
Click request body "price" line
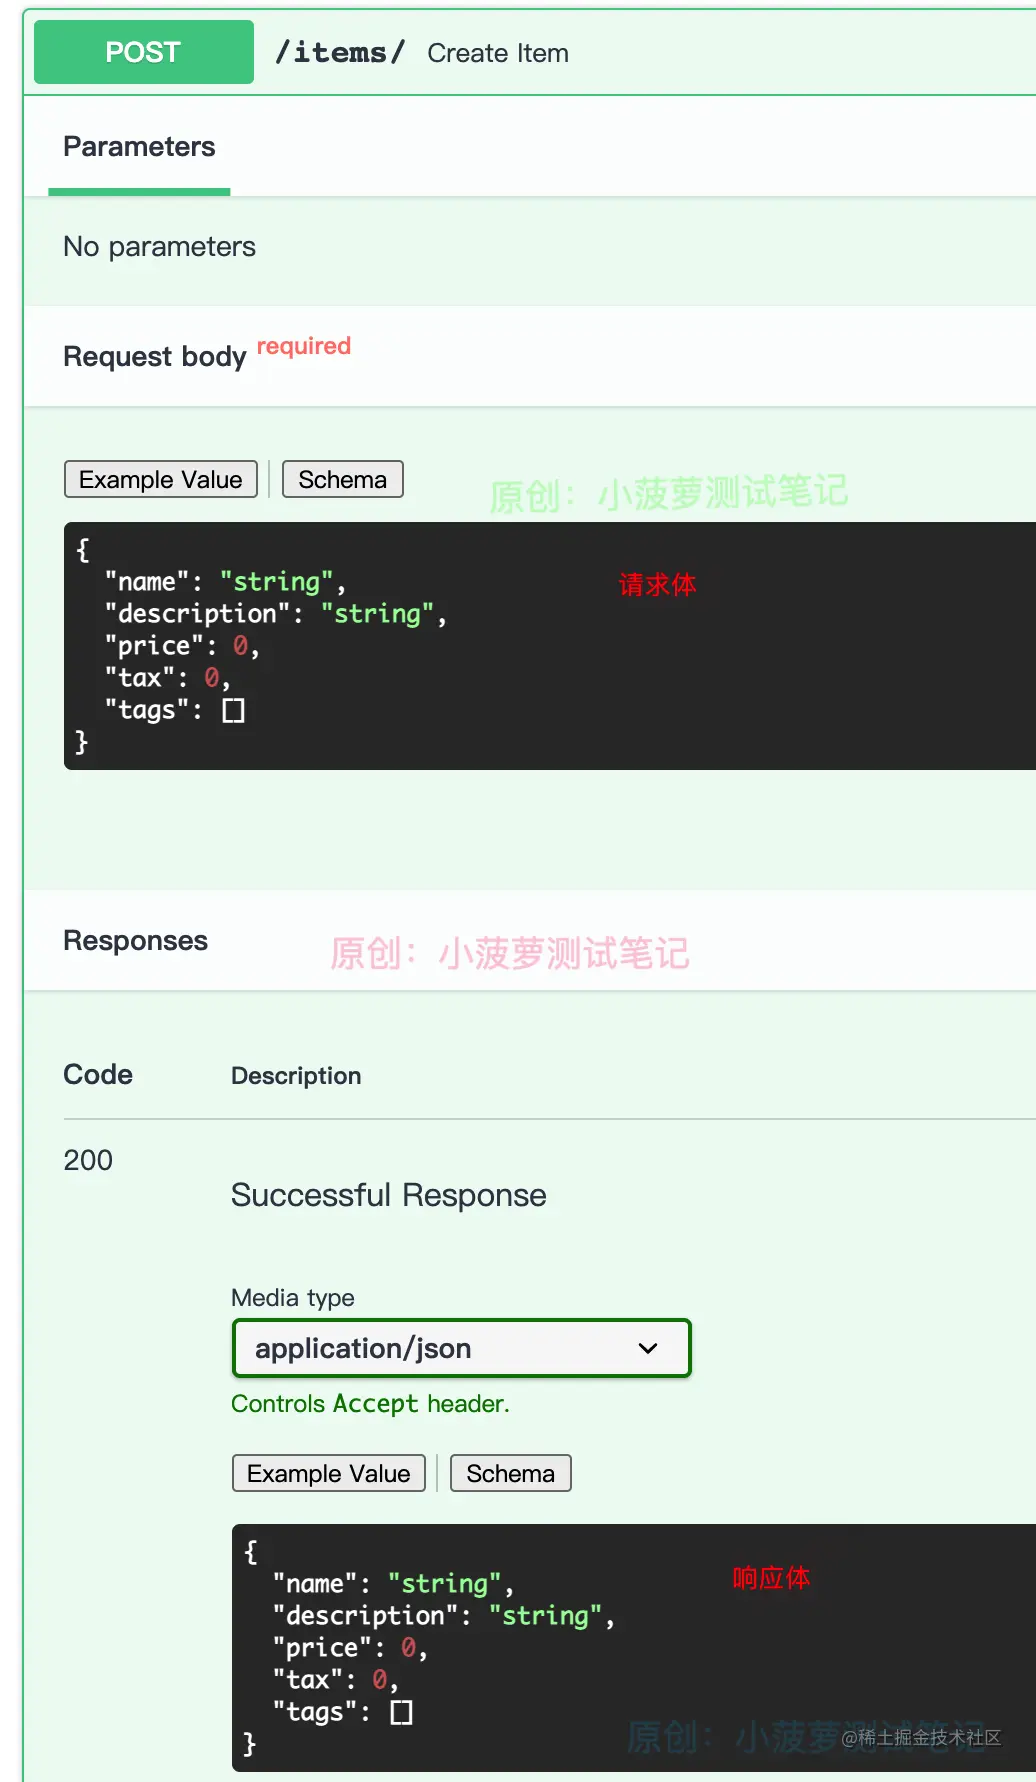tap(182, 646)
